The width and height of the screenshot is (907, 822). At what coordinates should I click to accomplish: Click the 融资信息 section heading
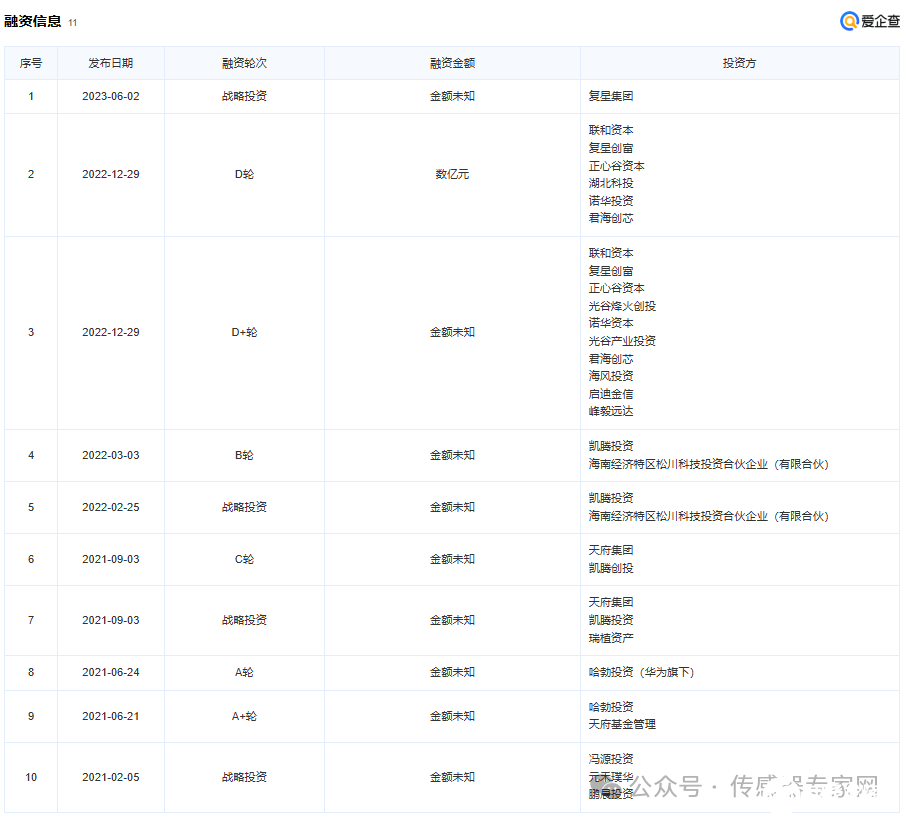(x=32, y=21)
